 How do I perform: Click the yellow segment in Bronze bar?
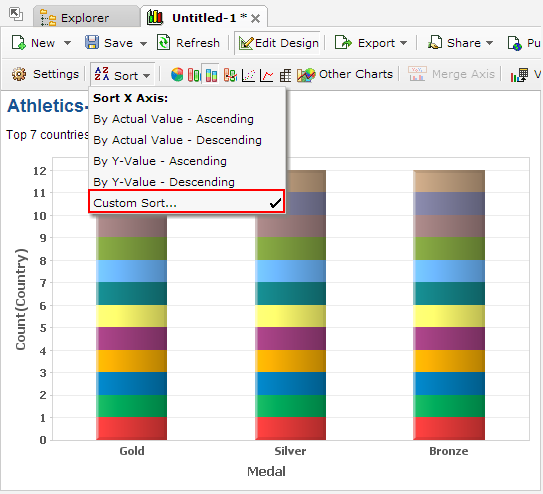pos(449,316)
